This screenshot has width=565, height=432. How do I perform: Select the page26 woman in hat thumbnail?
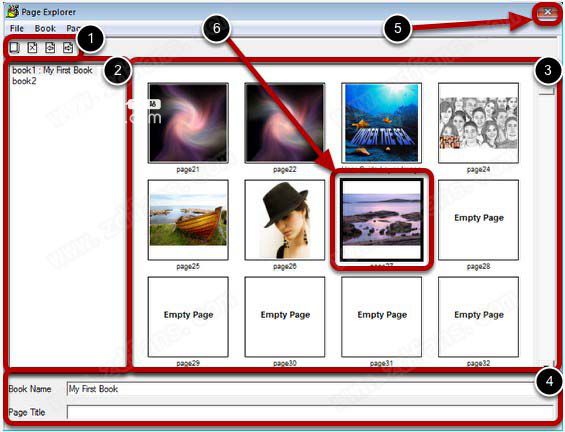285,220
